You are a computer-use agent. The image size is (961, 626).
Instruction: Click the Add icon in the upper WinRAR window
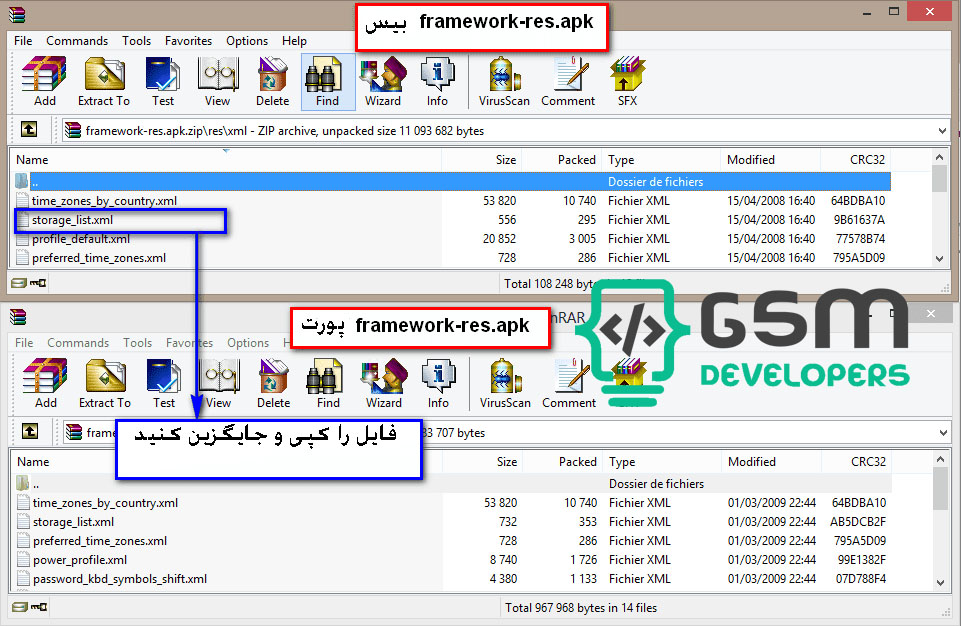tap(44, 82)
